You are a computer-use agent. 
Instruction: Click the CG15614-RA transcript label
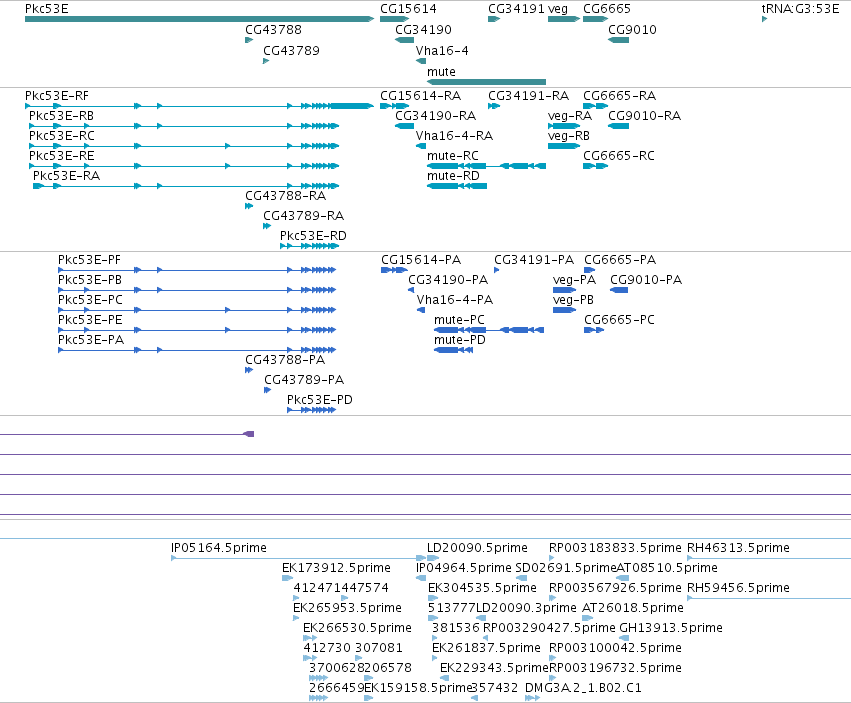(x=421, y=96)
